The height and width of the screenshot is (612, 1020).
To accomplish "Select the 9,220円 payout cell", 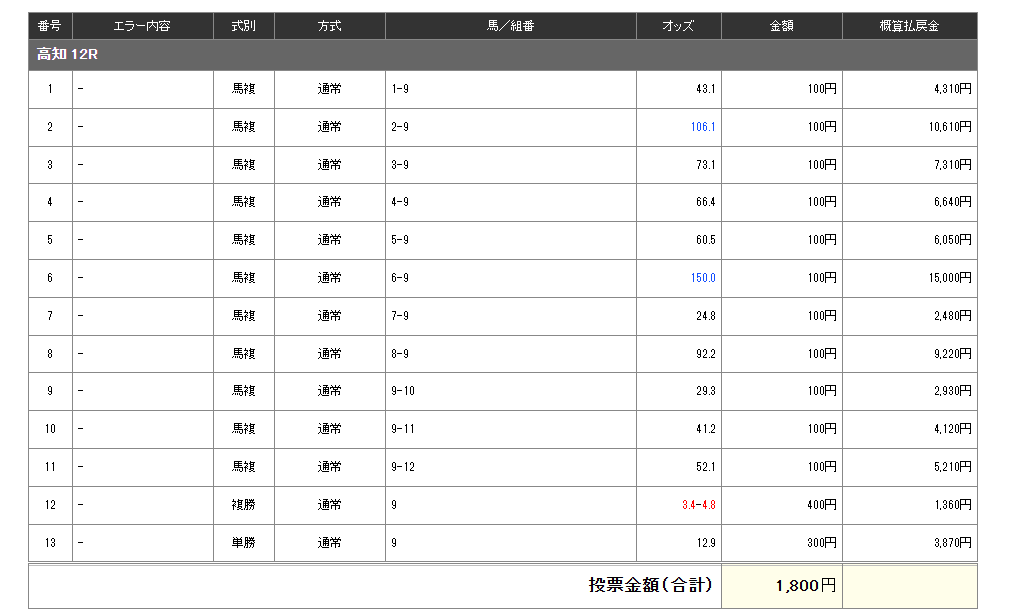I will pos(909,354).
